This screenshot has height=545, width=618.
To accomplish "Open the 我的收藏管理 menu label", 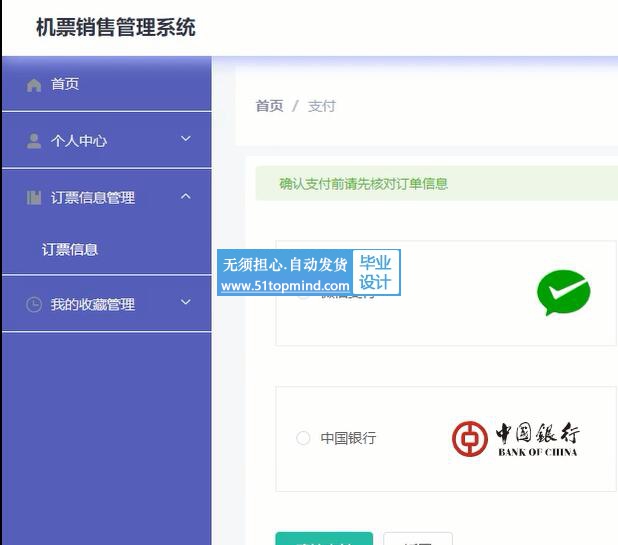I will click(x=93, y=304).
